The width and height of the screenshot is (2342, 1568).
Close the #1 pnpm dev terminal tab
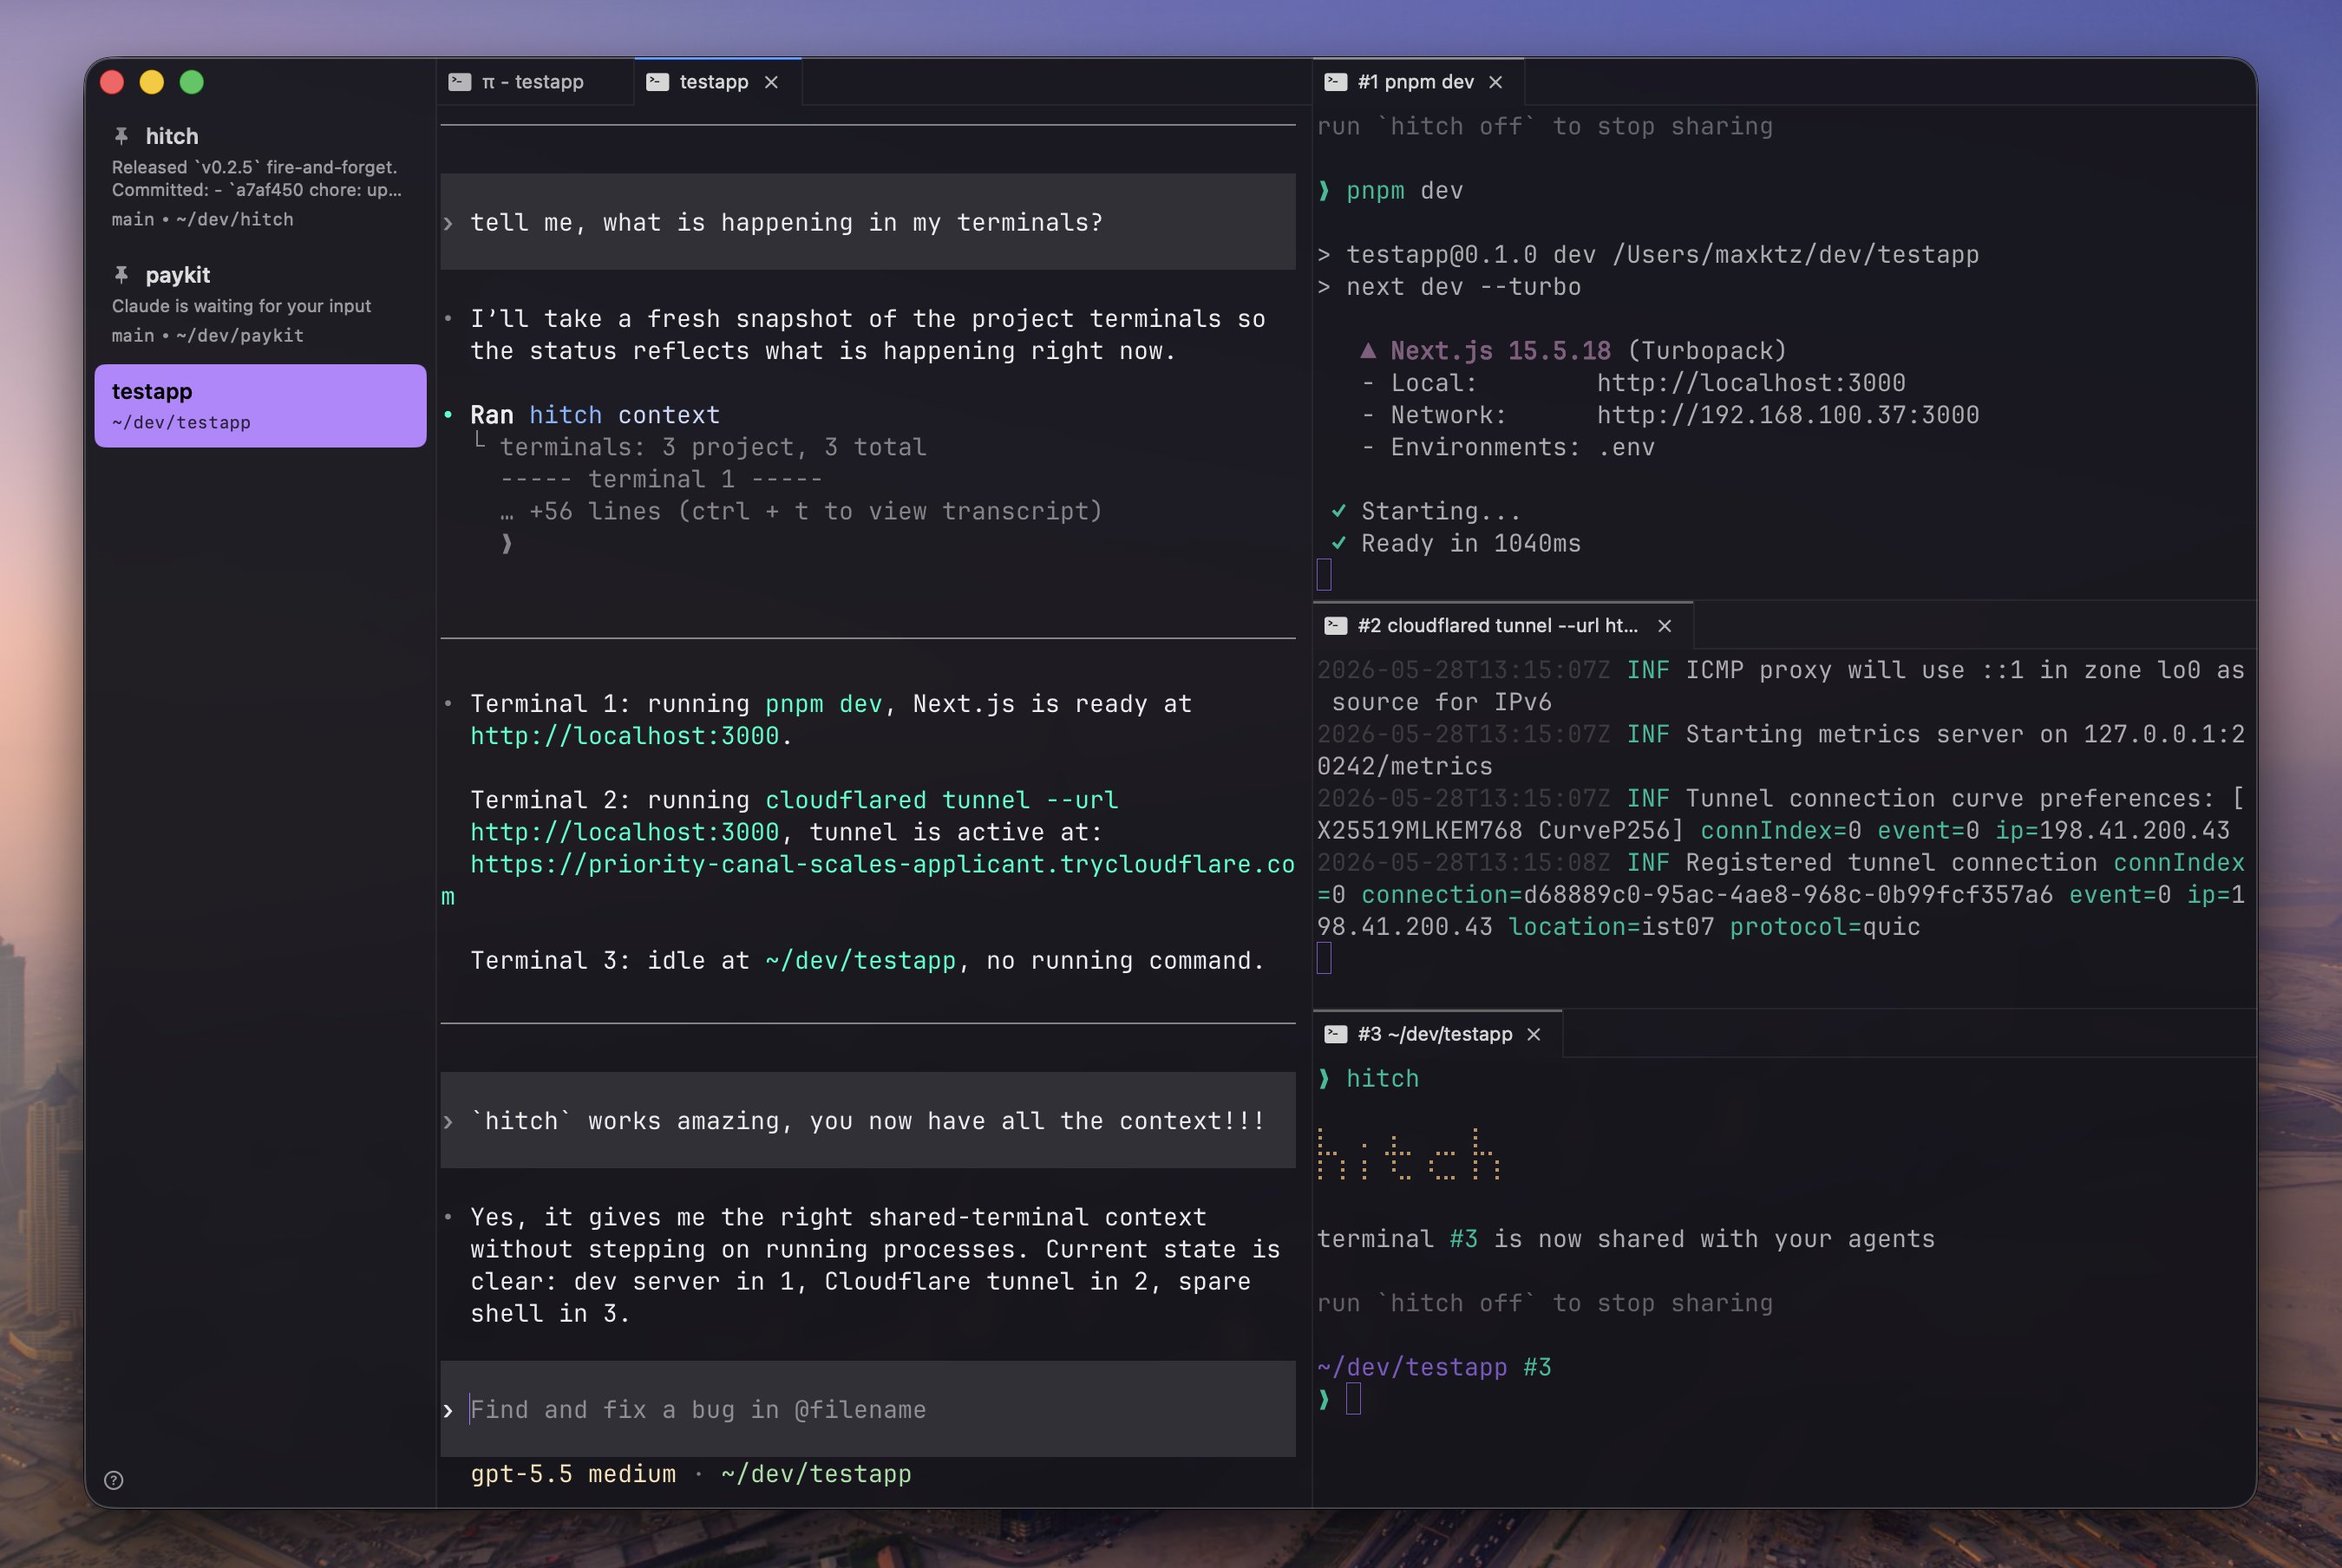click(x=1496, y=82)
